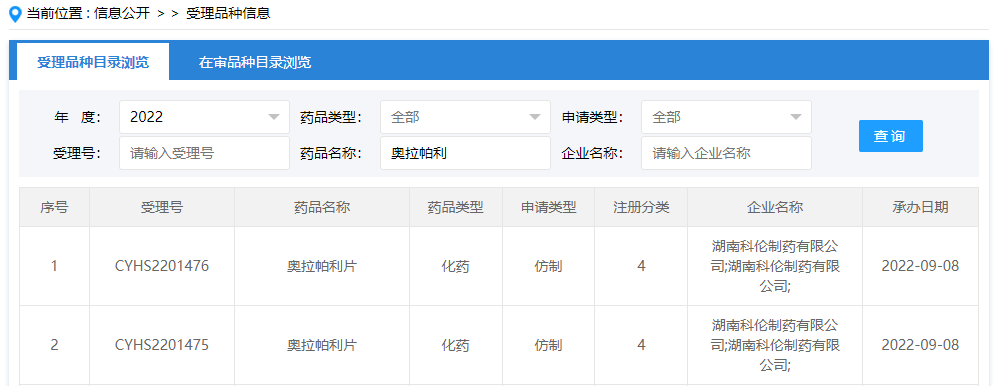The width and height of the screenshot is (997, 386).
Task: Click the 注册分类 column header
Action: tap(641, 207)
